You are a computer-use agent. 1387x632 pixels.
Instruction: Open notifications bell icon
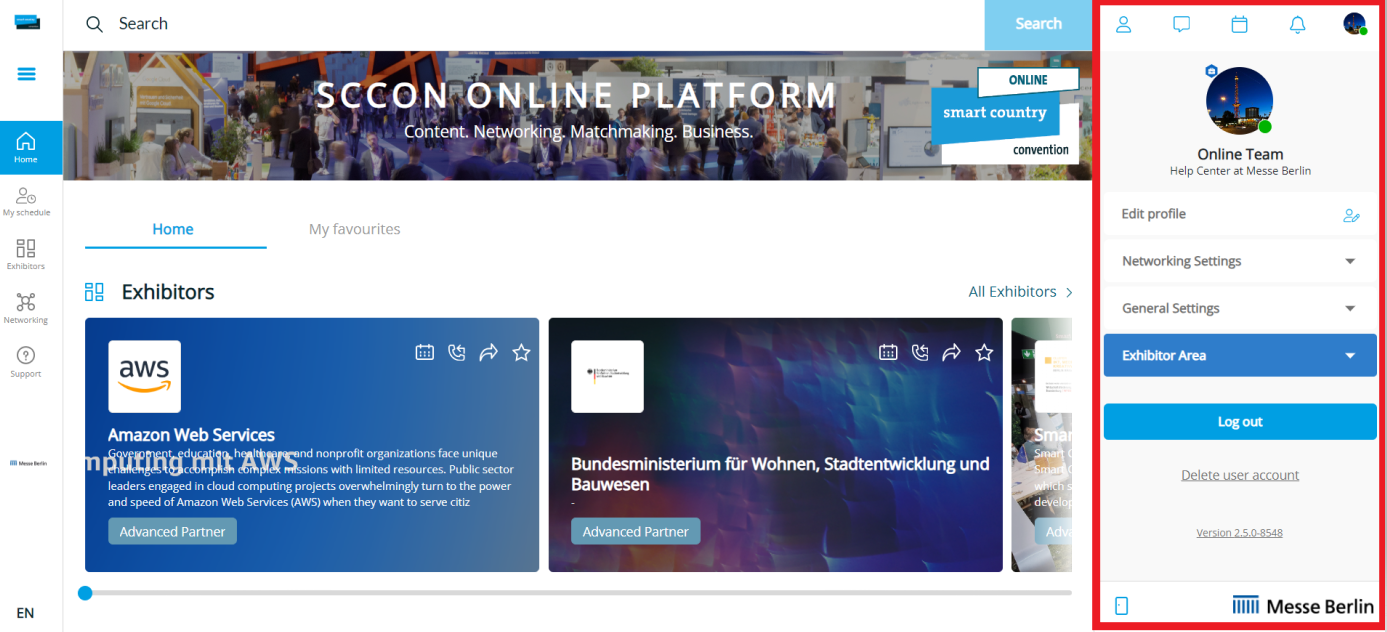point(1297,25)
